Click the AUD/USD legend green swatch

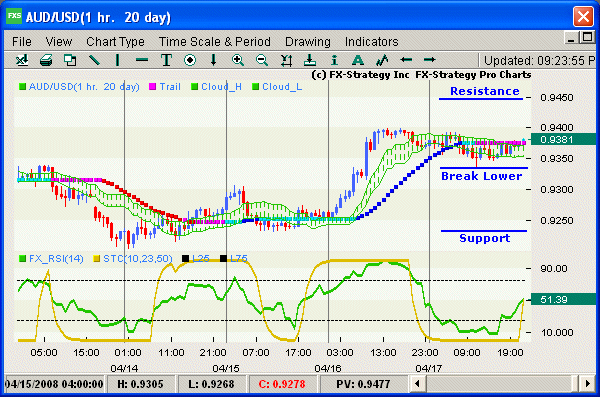[x=23, y=87]
